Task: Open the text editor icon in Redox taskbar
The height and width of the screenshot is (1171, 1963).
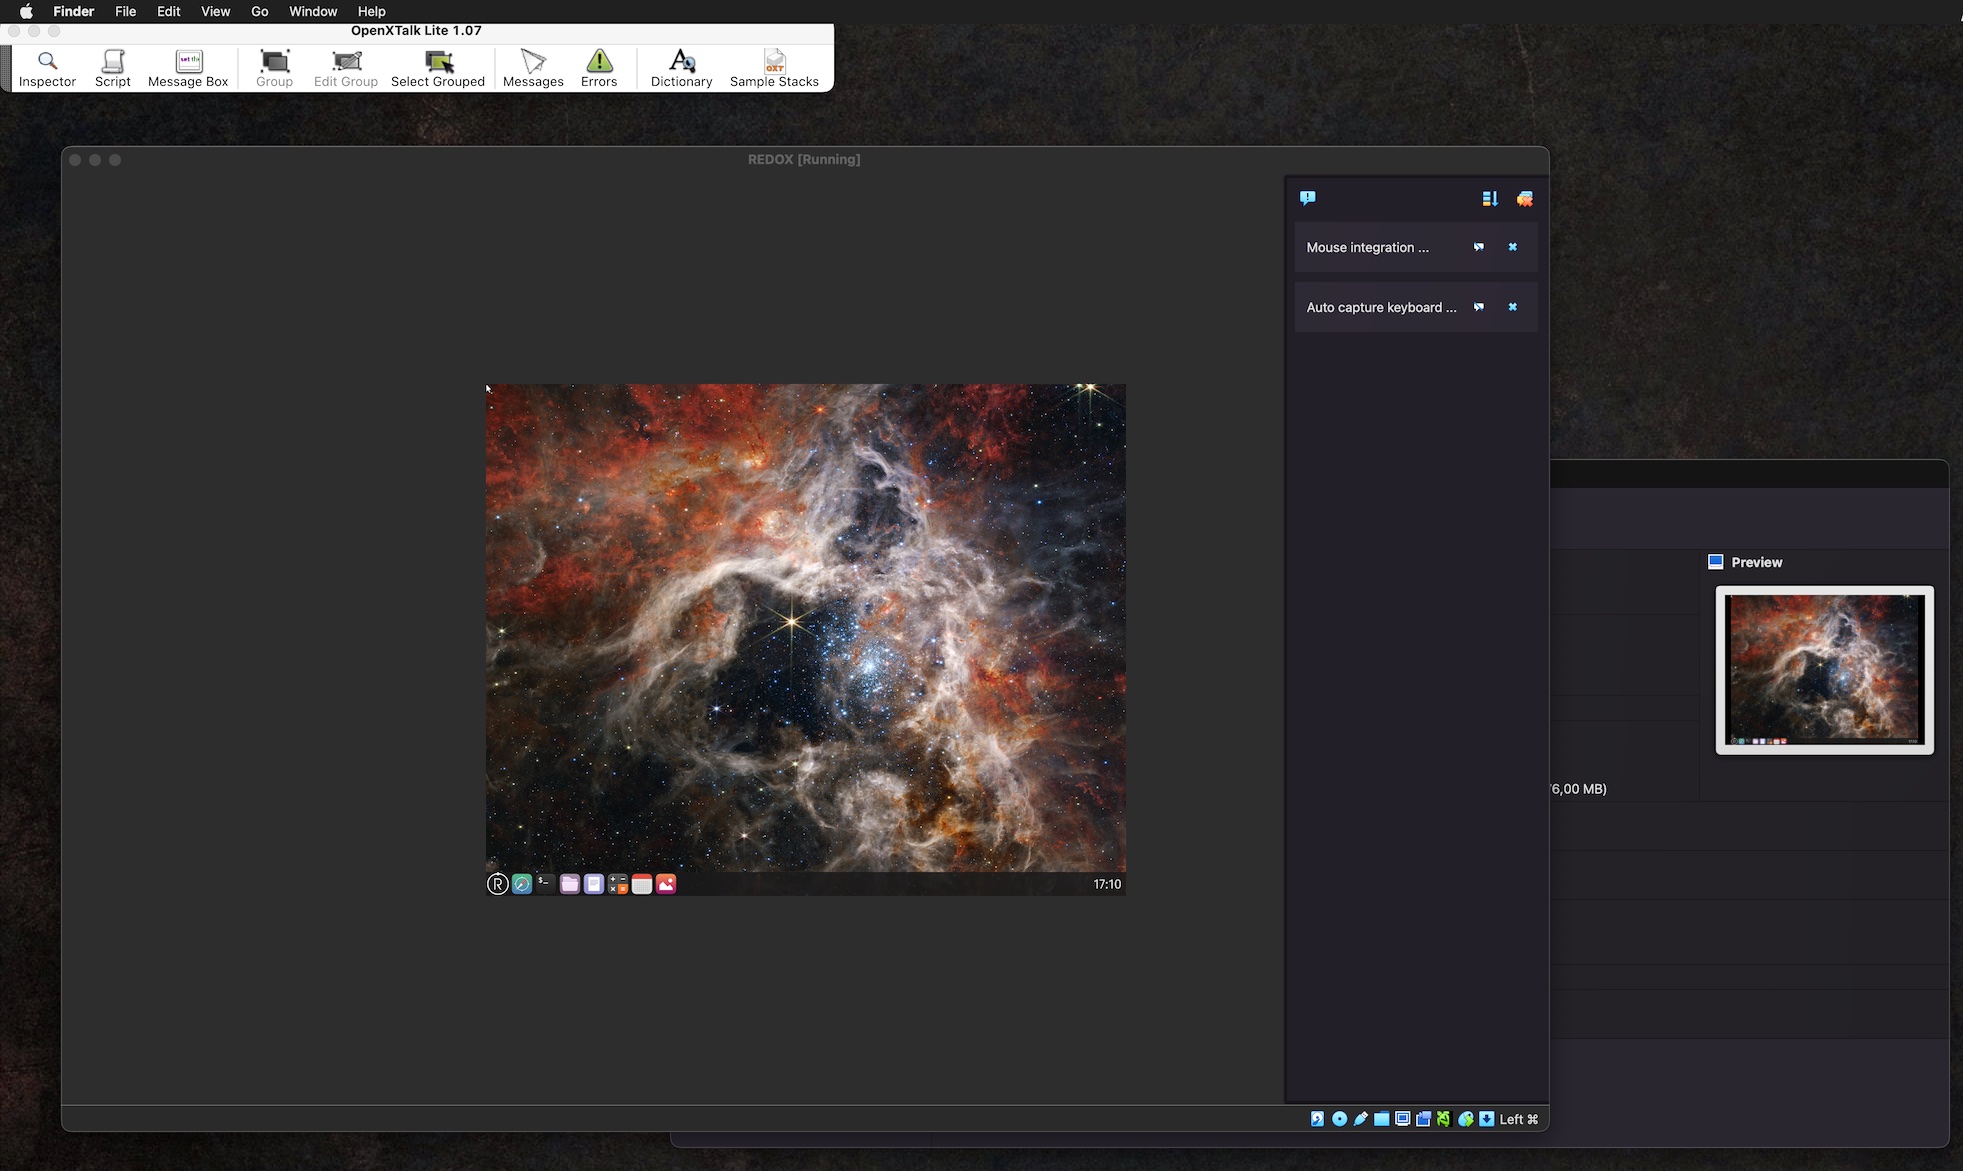Action: 593,884
